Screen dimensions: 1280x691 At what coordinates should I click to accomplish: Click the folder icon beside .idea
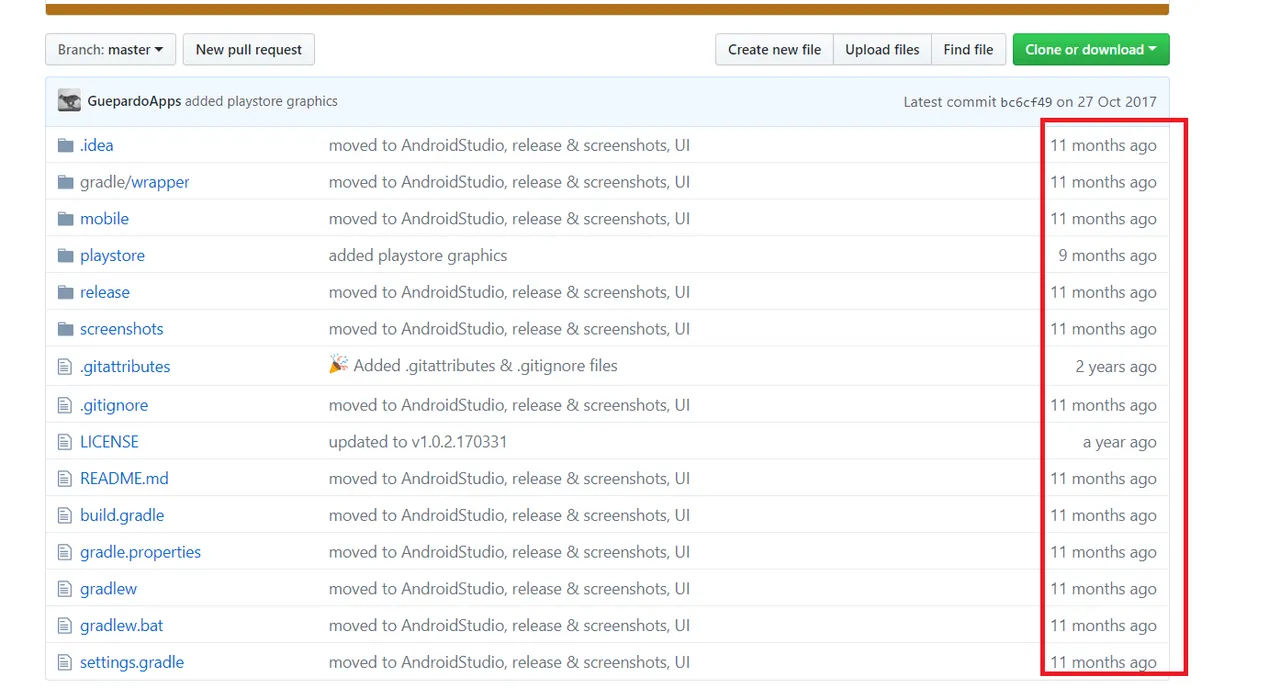coord(66,145)
